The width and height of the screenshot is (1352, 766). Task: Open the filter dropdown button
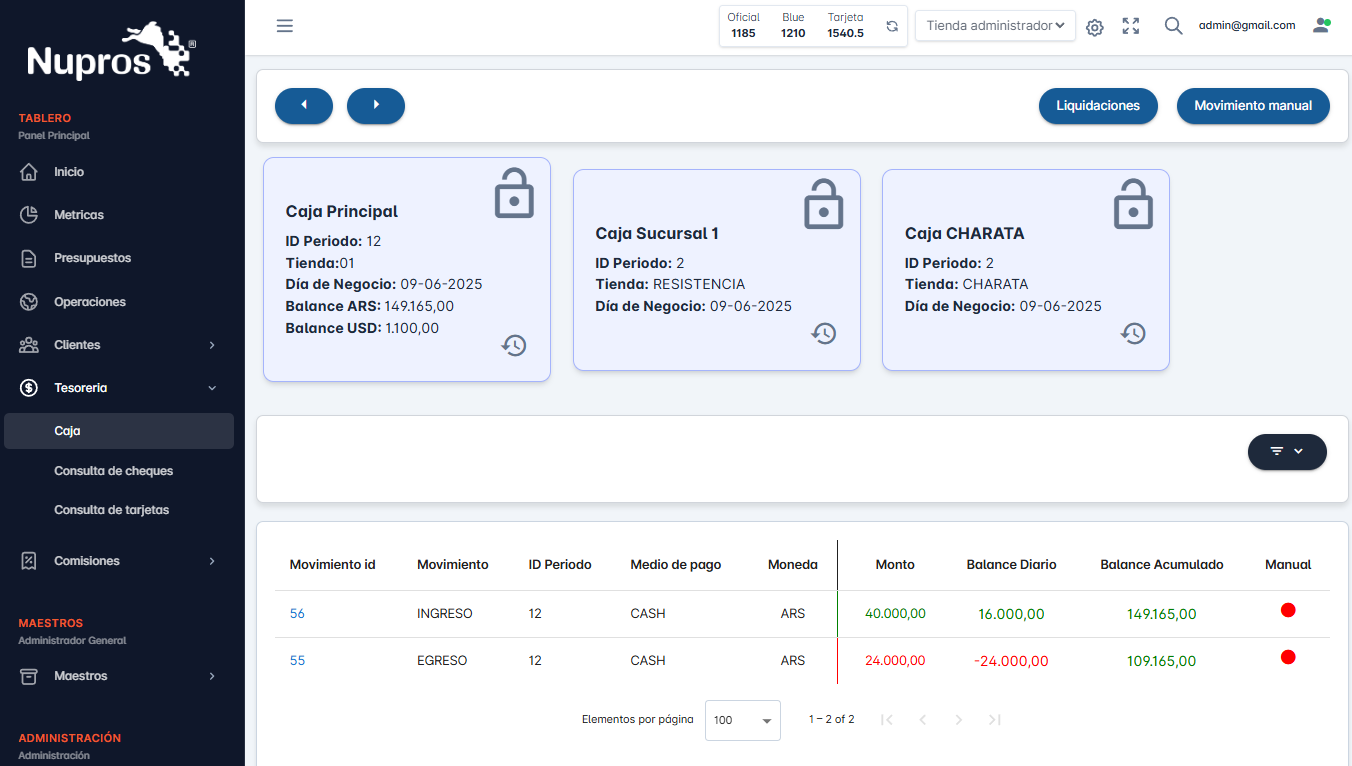point(1287,451)
